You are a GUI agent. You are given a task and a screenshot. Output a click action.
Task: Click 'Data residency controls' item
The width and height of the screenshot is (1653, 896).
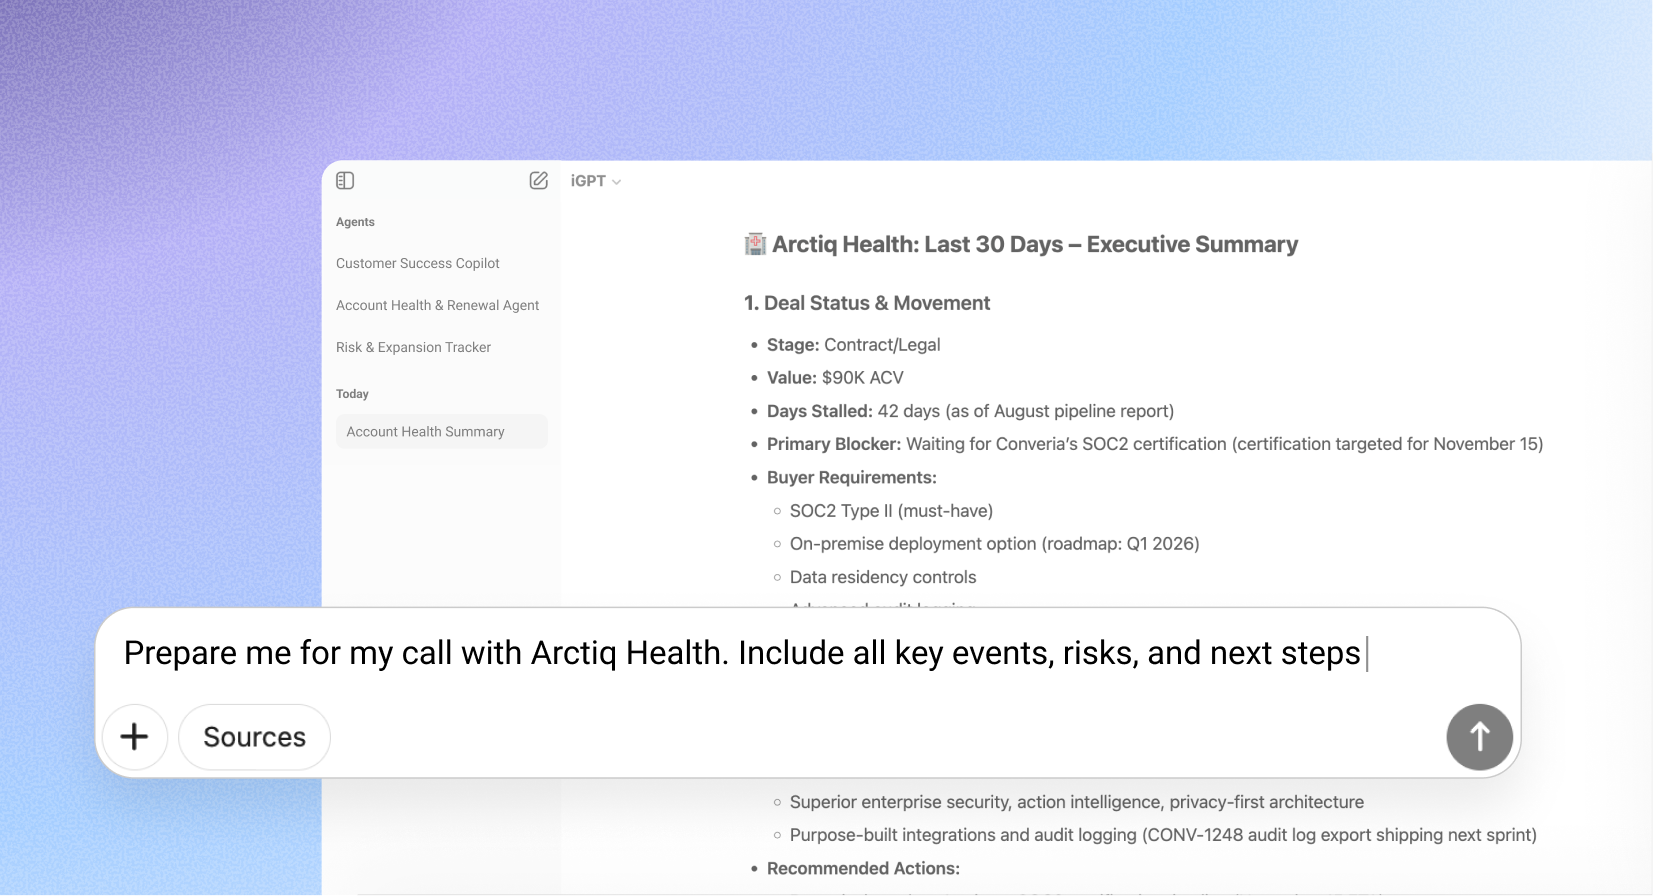pos(883,577)
